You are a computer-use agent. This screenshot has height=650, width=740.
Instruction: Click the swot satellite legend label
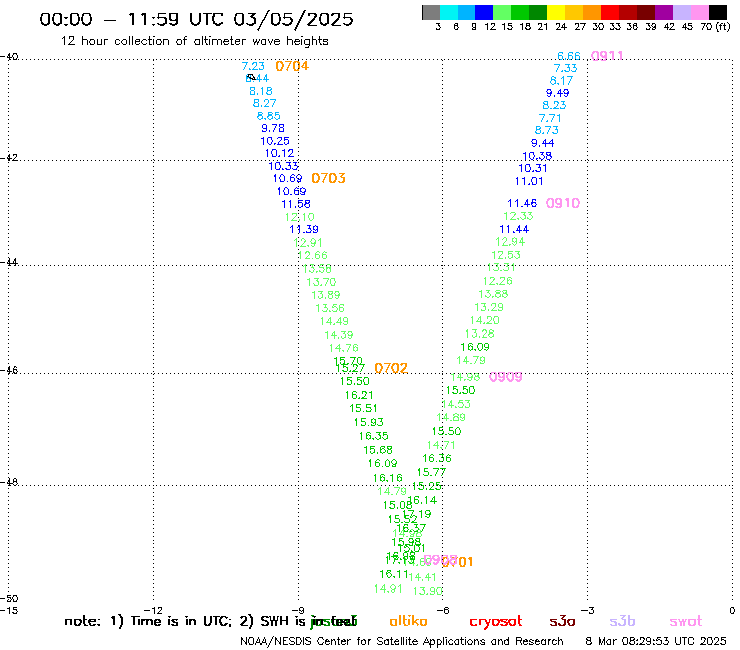pos(686,622)
